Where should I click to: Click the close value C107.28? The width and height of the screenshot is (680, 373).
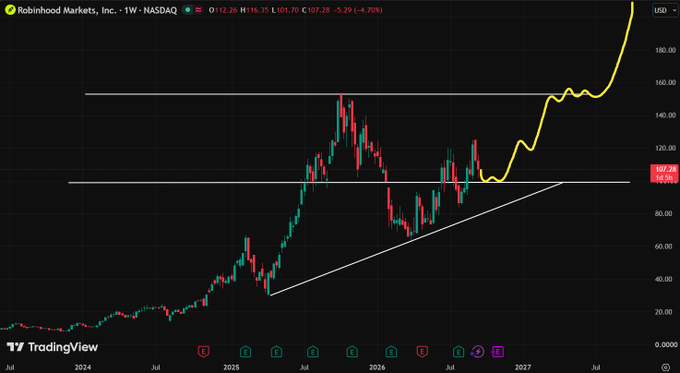316,10
